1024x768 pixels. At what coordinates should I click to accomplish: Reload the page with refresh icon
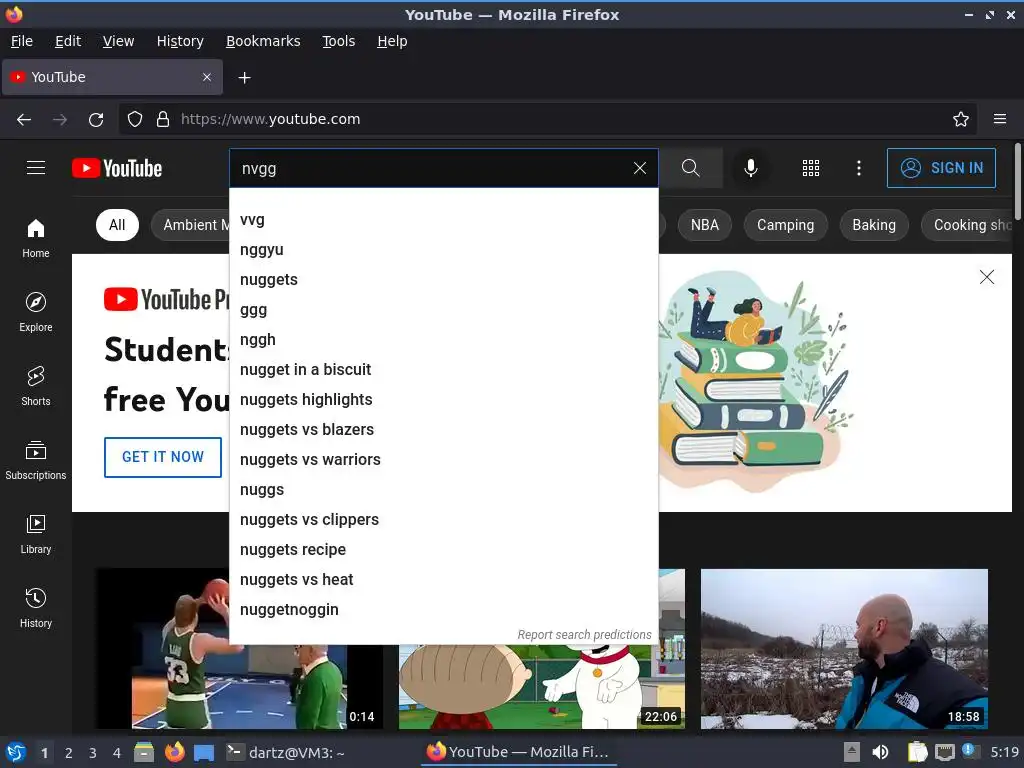coord(96,120)
